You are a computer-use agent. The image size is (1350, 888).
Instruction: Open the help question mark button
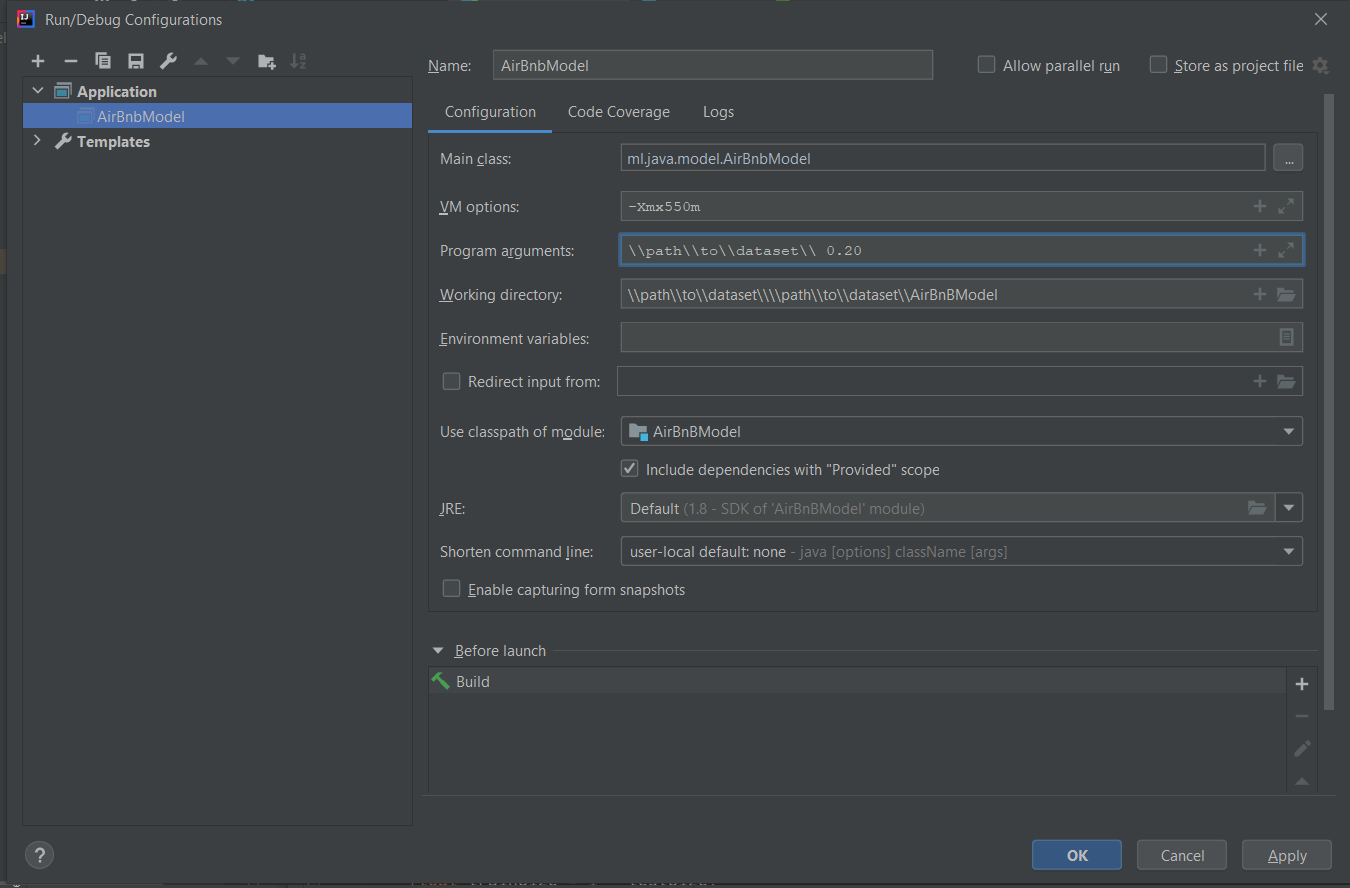click(39, 855)
